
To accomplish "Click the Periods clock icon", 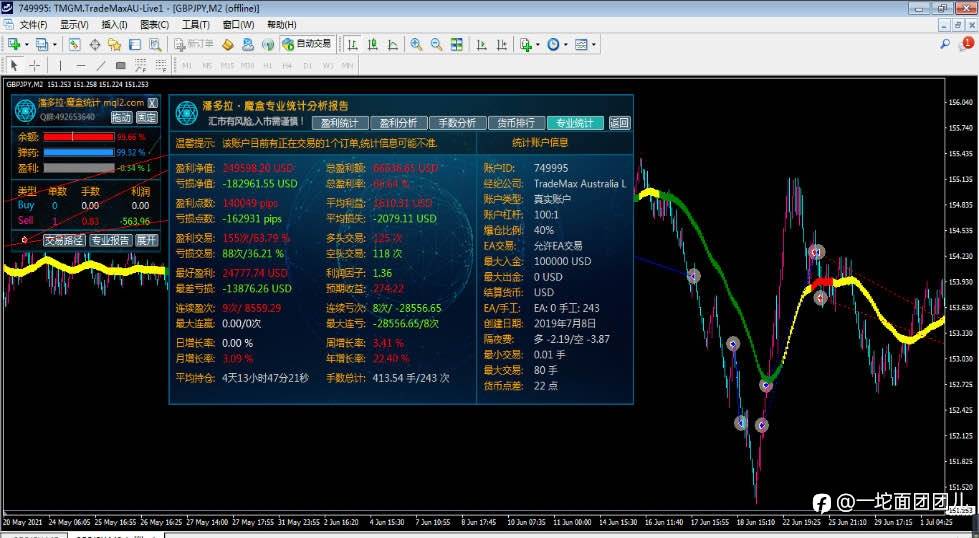I will 553,44.
